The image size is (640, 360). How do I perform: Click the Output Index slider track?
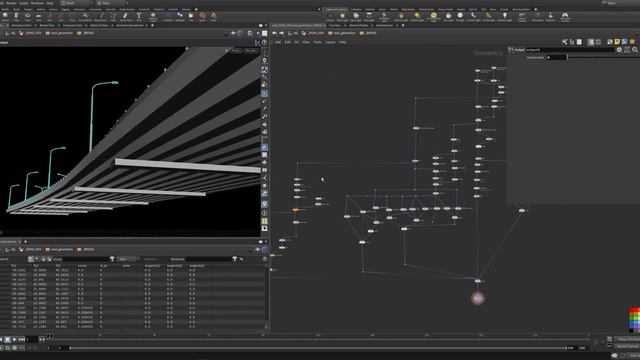click(604, 58)
